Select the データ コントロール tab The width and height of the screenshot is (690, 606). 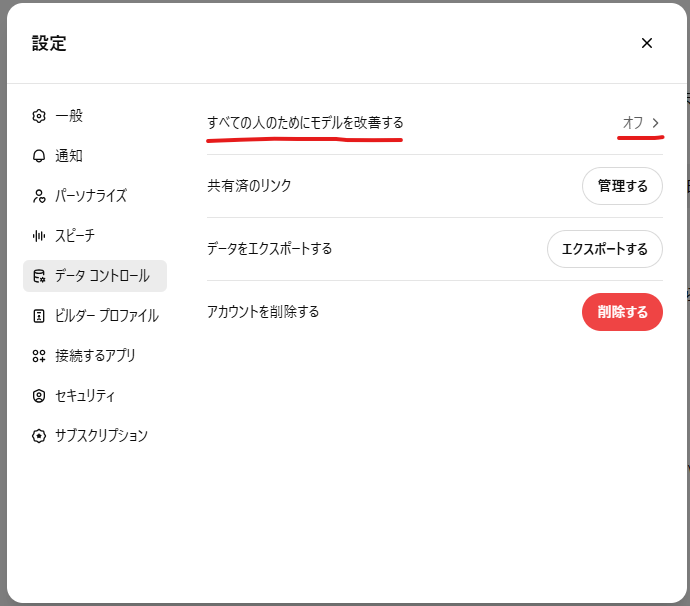pos(95,276)
